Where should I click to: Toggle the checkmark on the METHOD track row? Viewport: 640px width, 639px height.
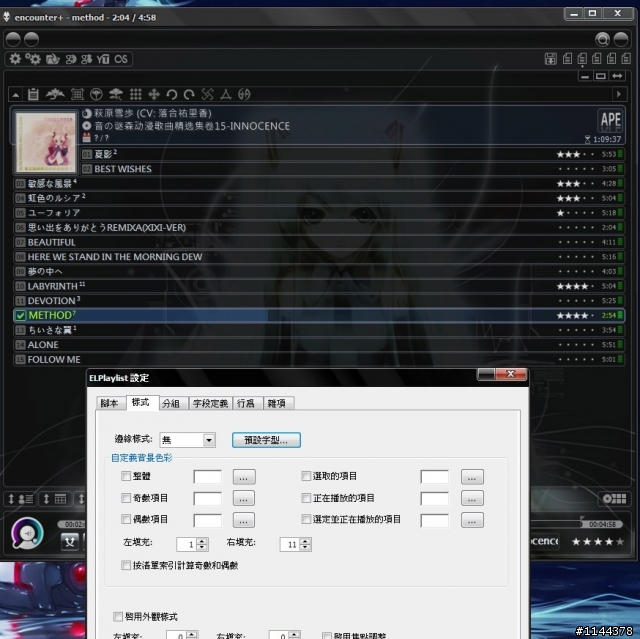(20, 315)
